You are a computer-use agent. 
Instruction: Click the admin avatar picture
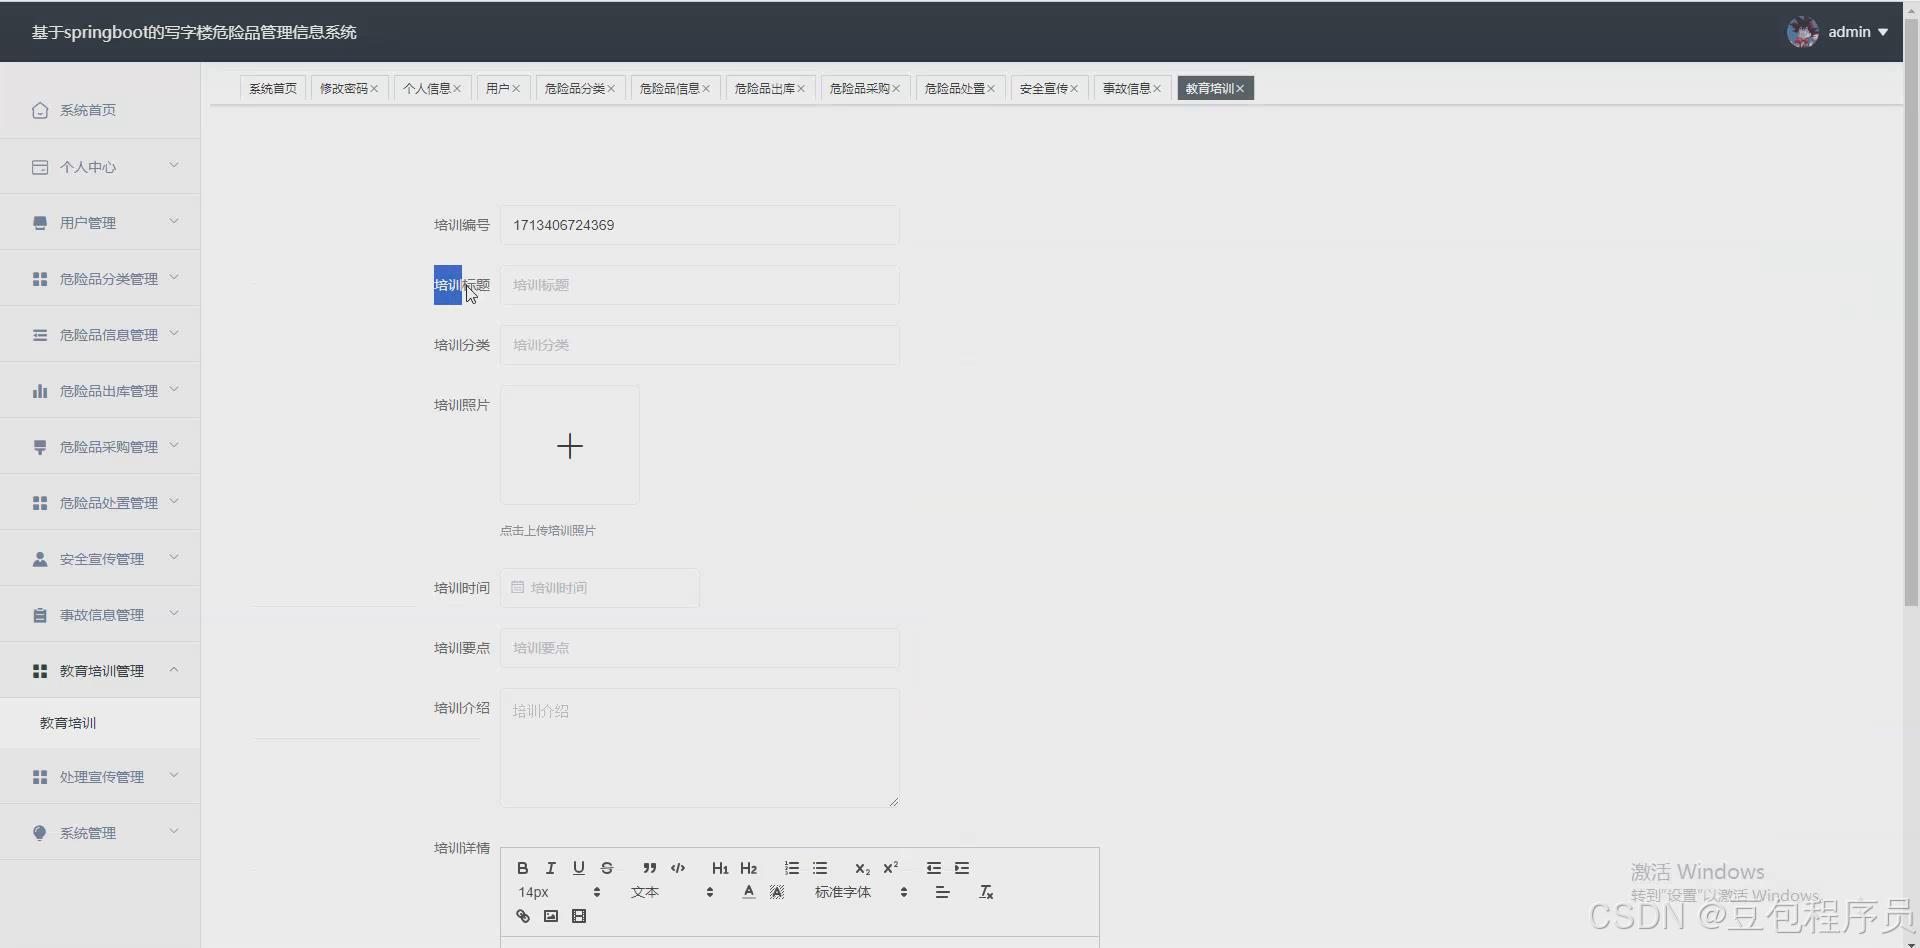pyautogui.click(x=1802, y=32)
